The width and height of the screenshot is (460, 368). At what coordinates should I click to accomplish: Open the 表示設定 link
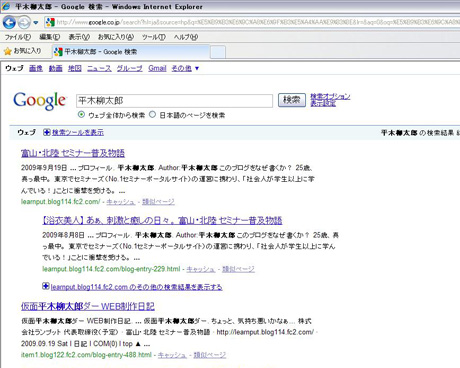coord(323,104)
